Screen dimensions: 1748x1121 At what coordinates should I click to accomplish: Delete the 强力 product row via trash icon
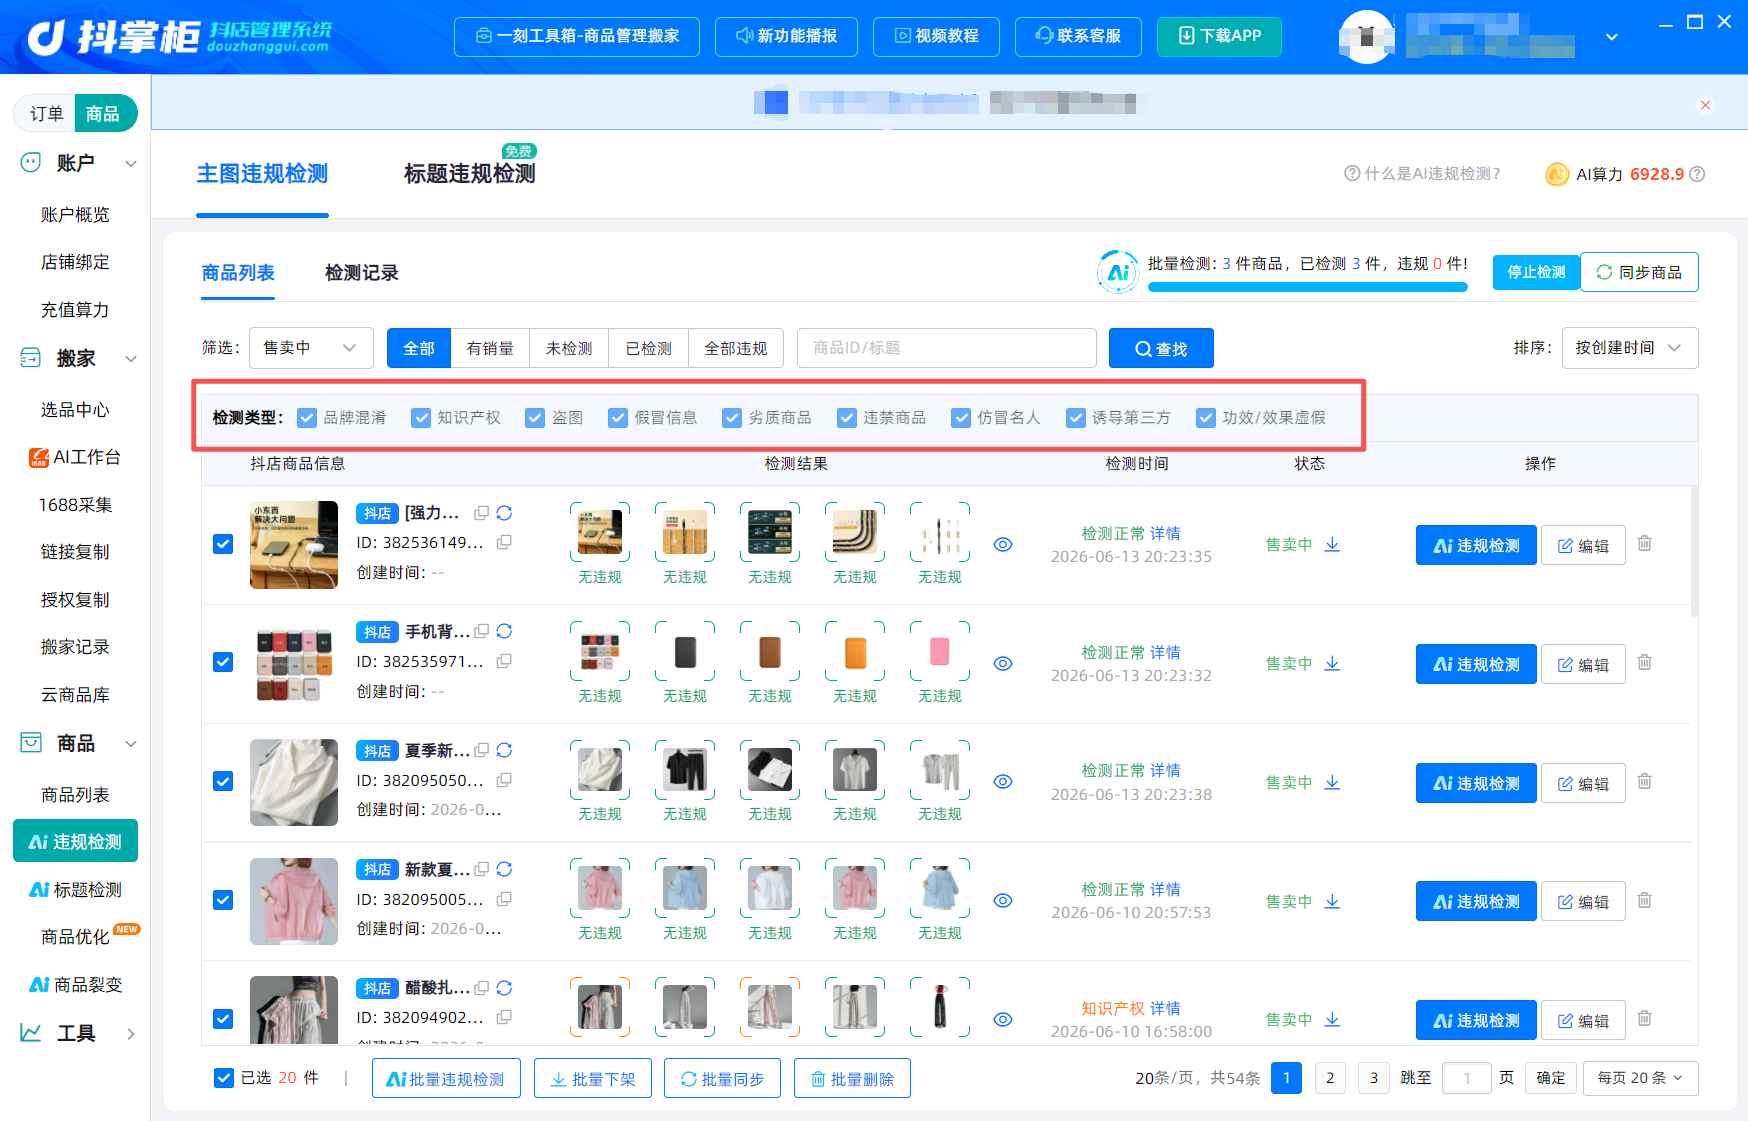click(1645, 544)
